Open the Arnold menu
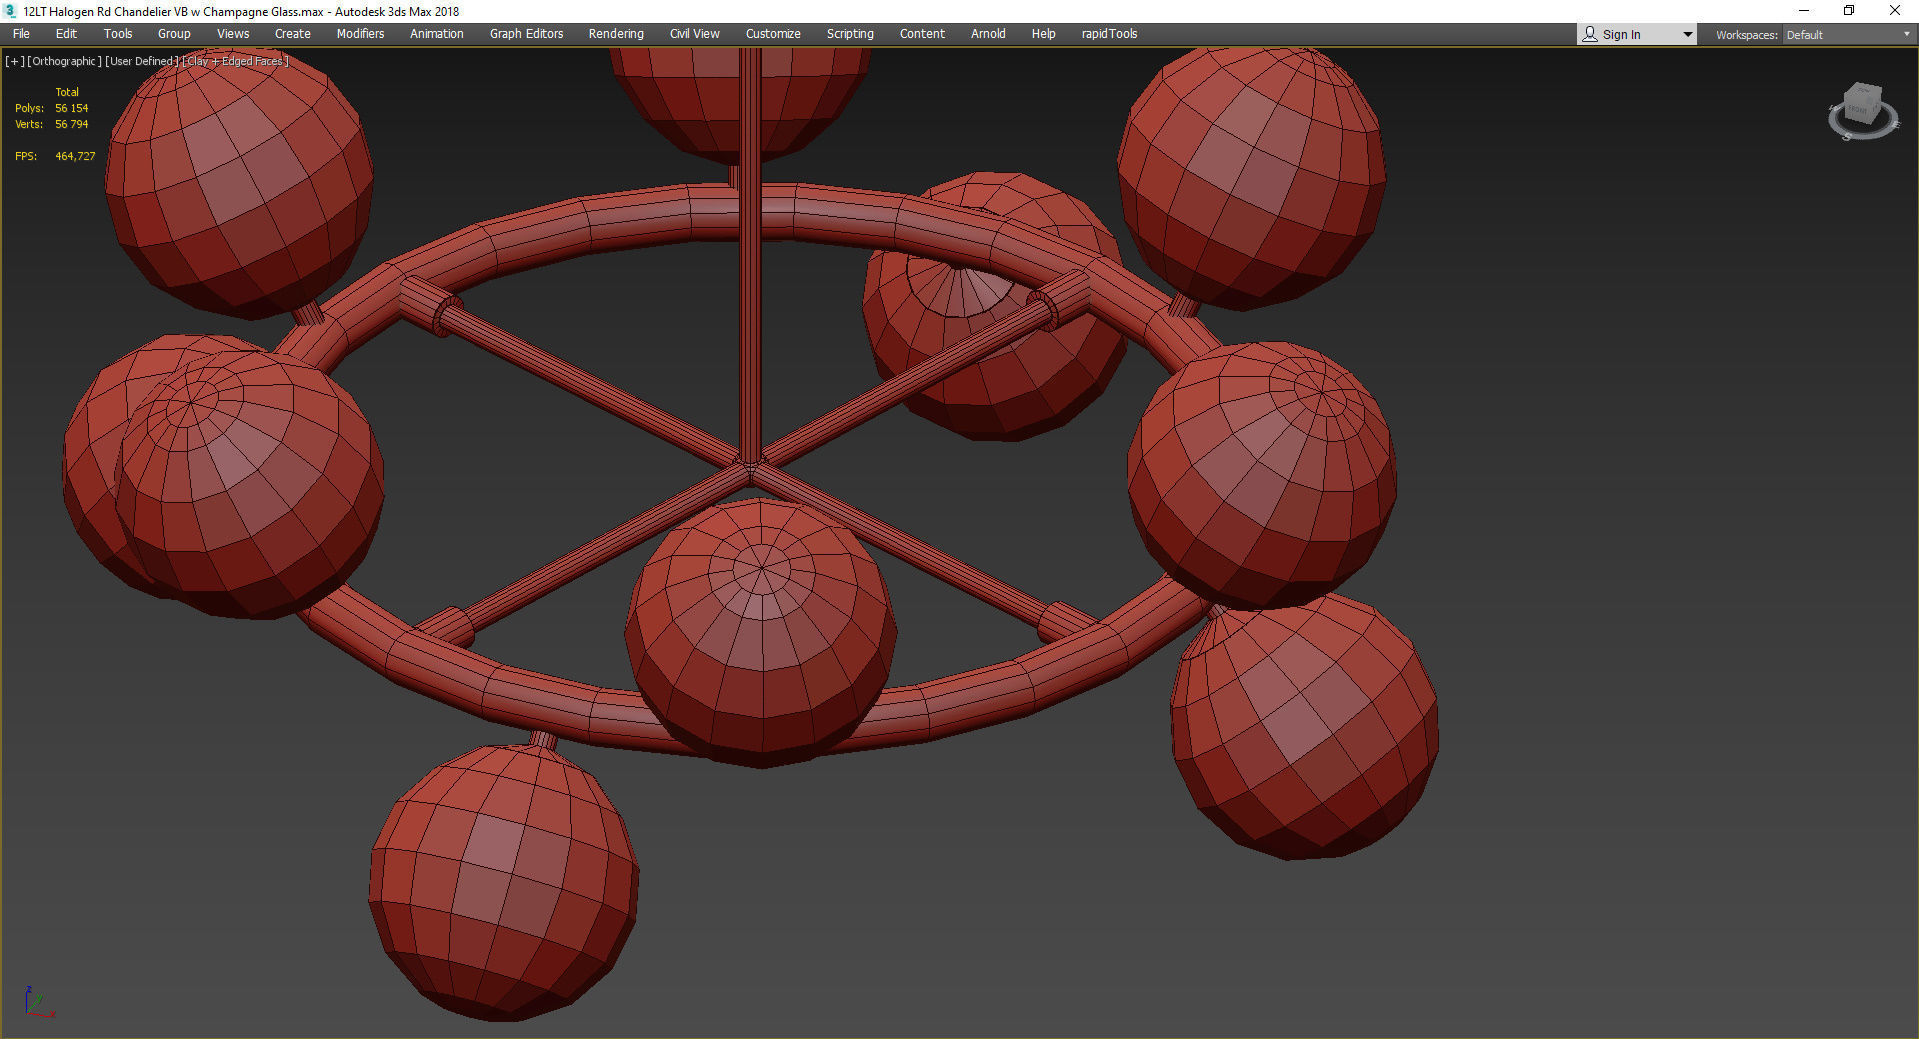Image resolution: width=1919 pixels, height=1039 pixels. tap(988, 34)
